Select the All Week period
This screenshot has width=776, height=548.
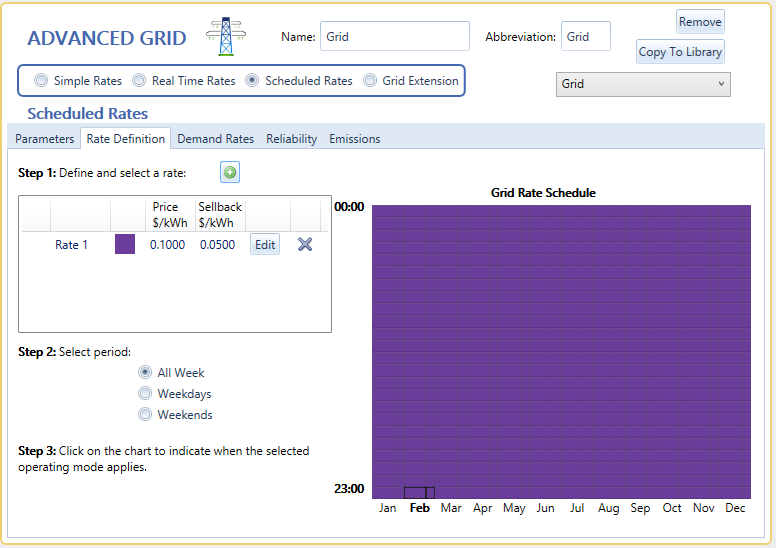tap(146, 373)
